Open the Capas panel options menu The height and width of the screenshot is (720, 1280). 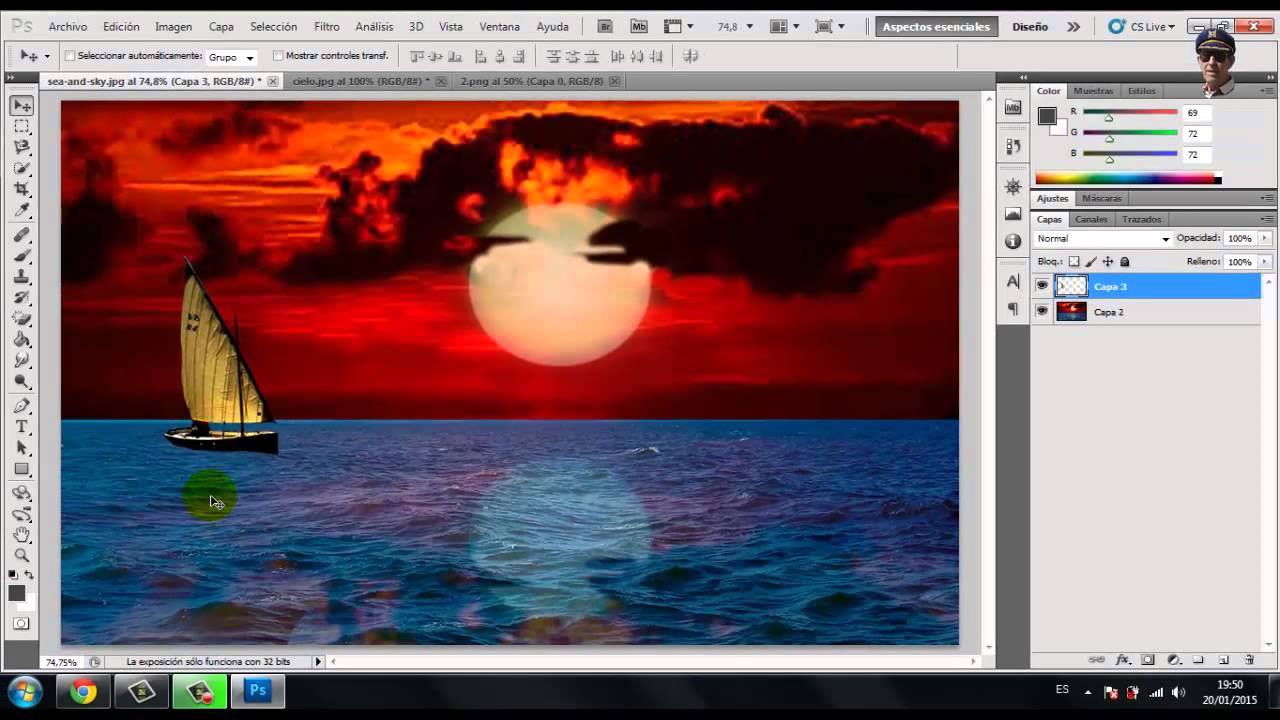tap(1267, 219)
